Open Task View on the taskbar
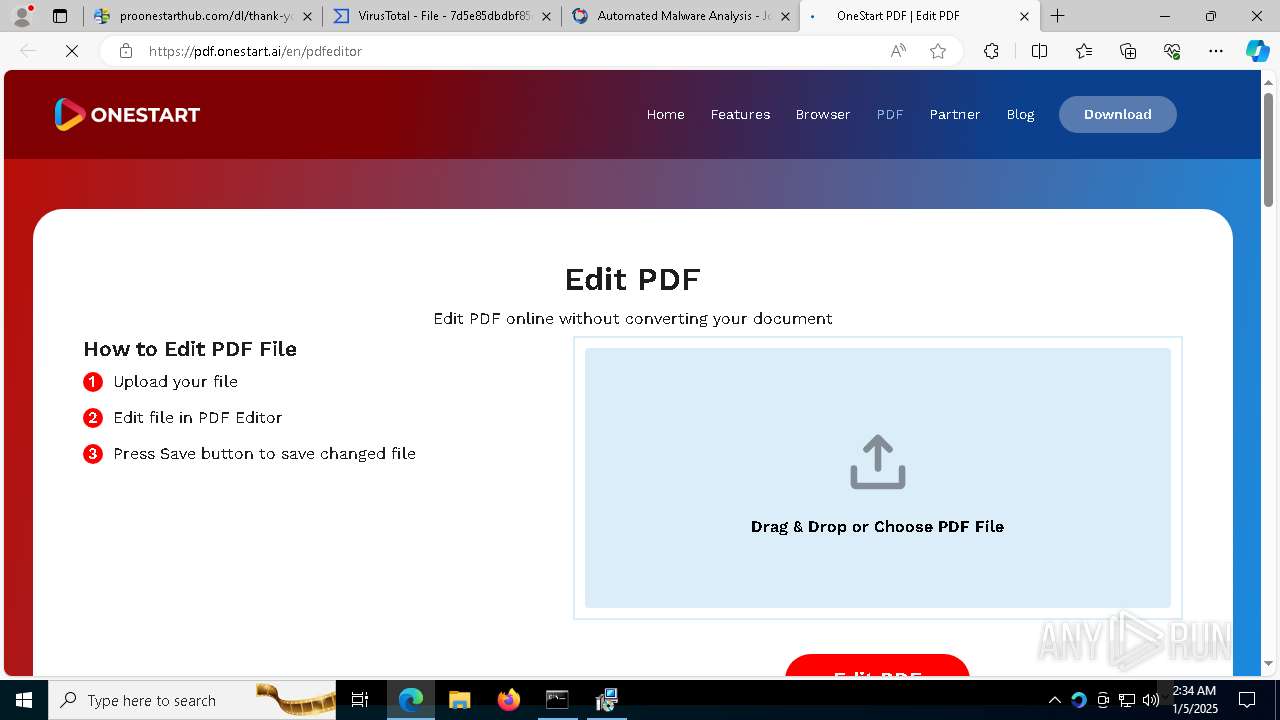The width and height of the screenshot is (1280, 720). pyautogui.click(x=360, y=700)
